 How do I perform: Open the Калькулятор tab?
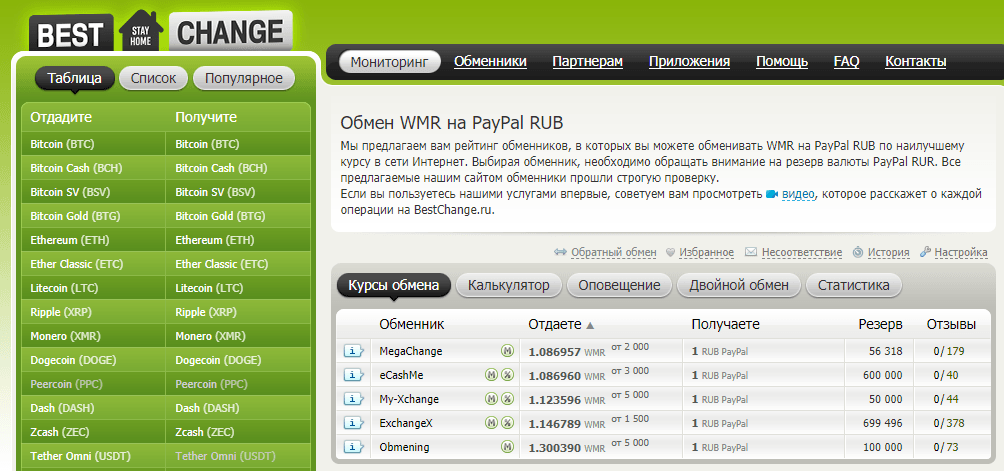(509, 285)
